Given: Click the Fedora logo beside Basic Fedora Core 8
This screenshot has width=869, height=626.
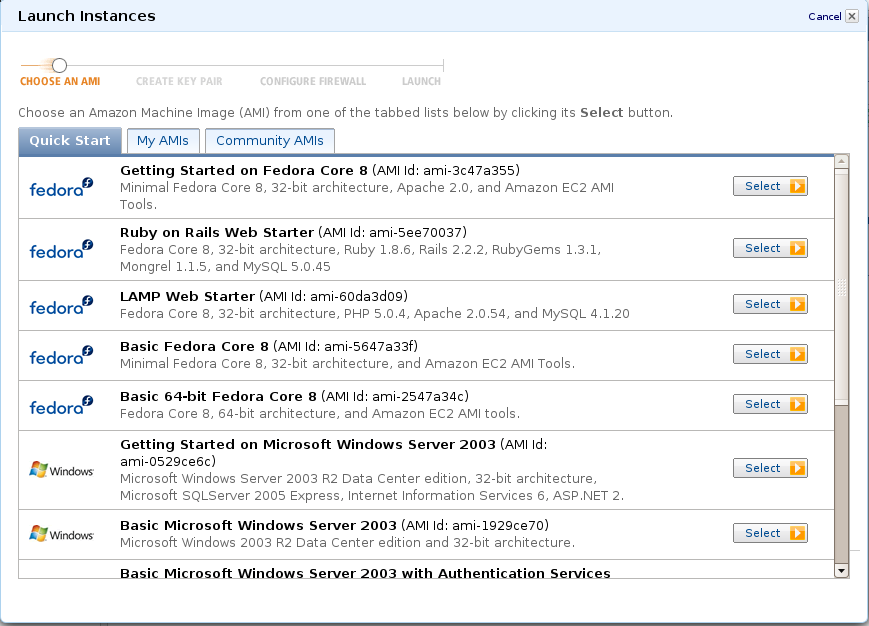Looking at the screenshot, I should (x=61, y=356).
